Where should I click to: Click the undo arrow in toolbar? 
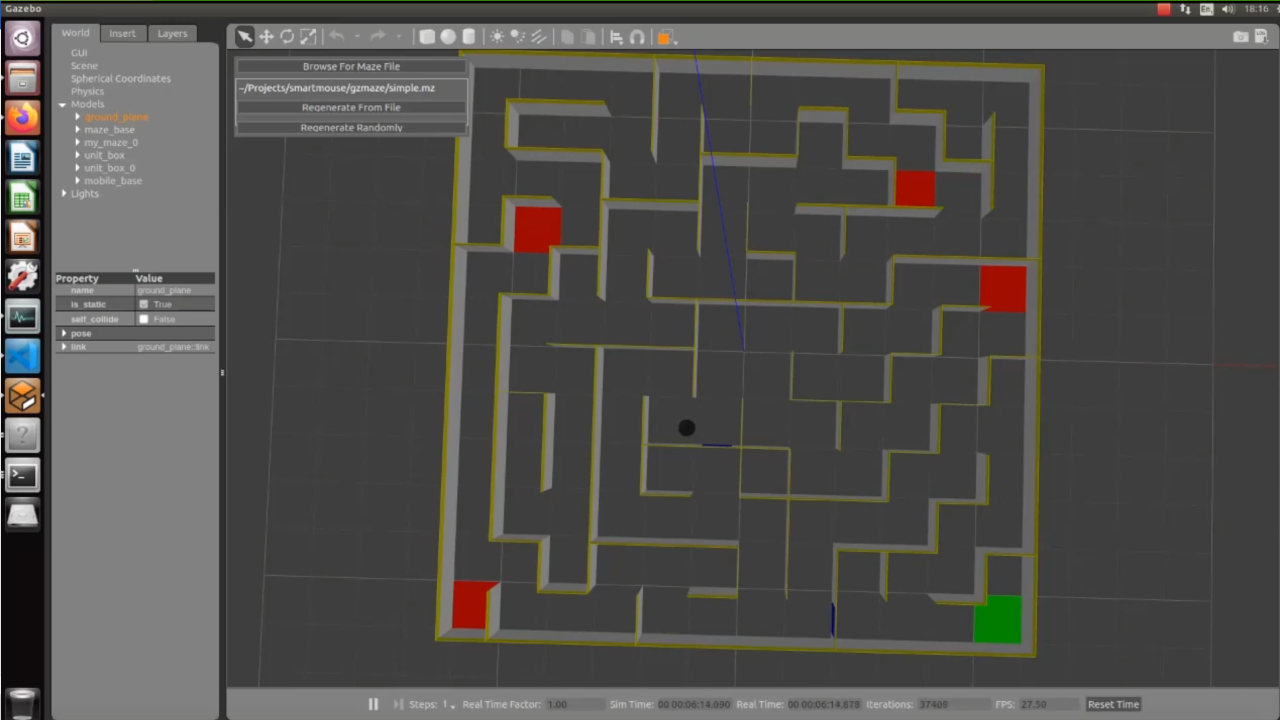[x=337, y=37]
